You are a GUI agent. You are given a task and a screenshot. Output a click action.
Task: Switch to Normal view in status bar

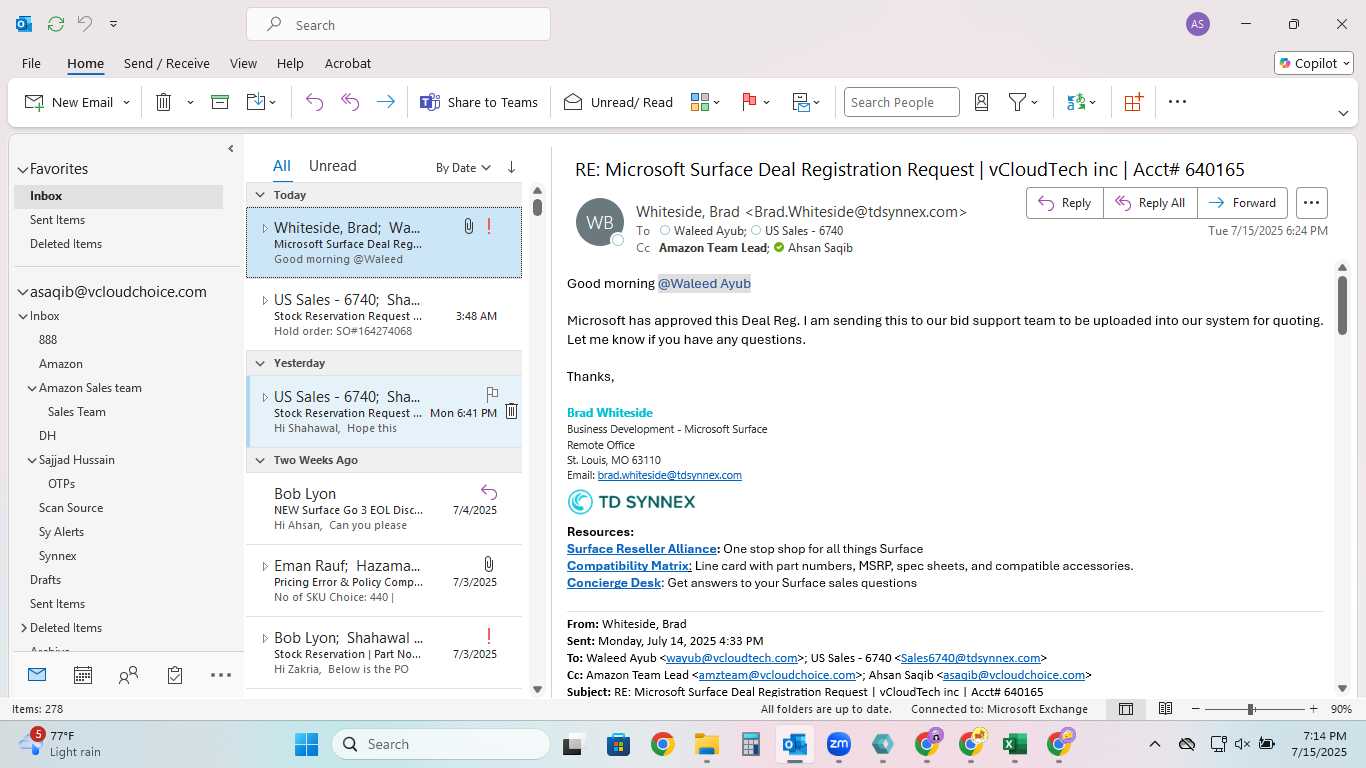point(1126,709)
